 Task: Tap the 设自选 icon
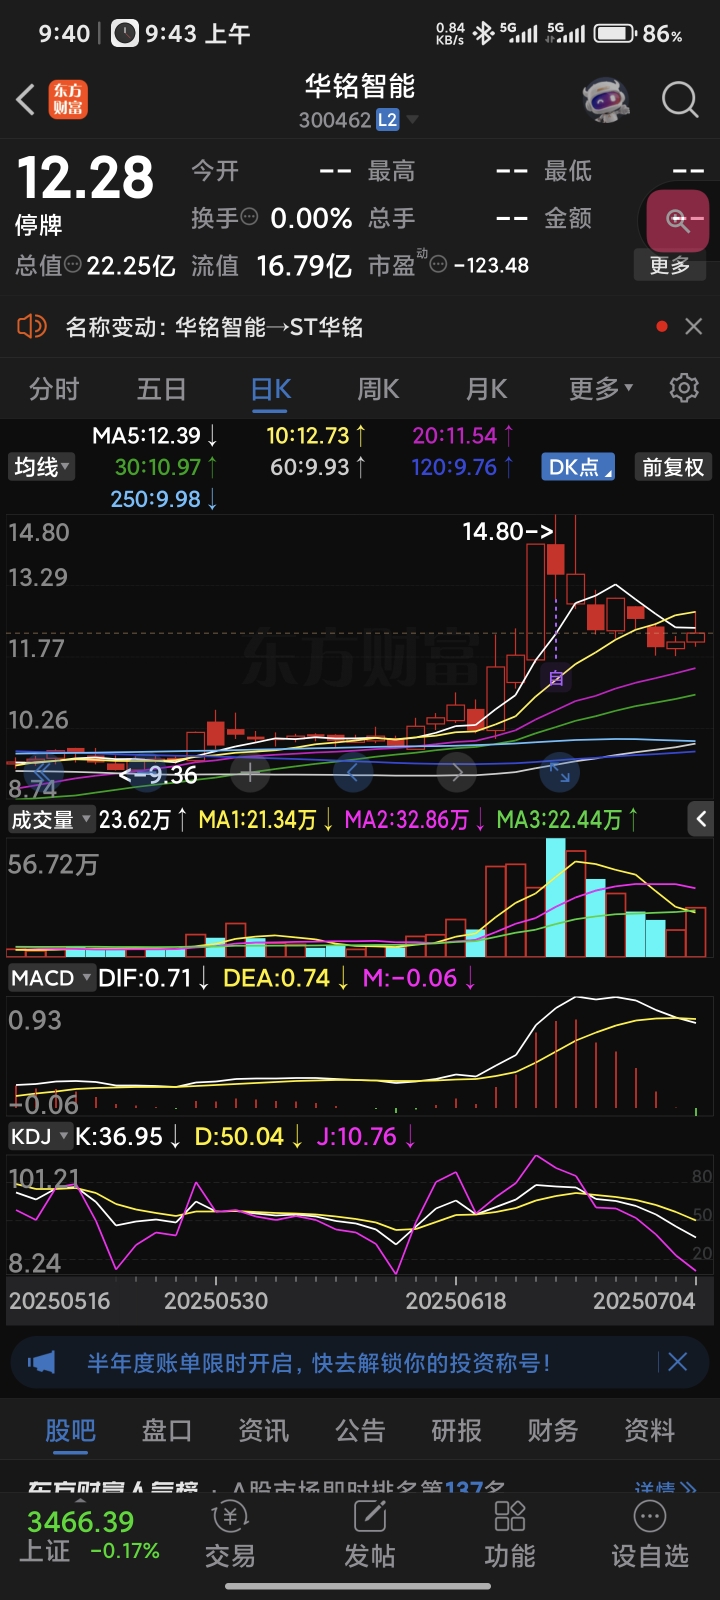[x=650, y=1517]
